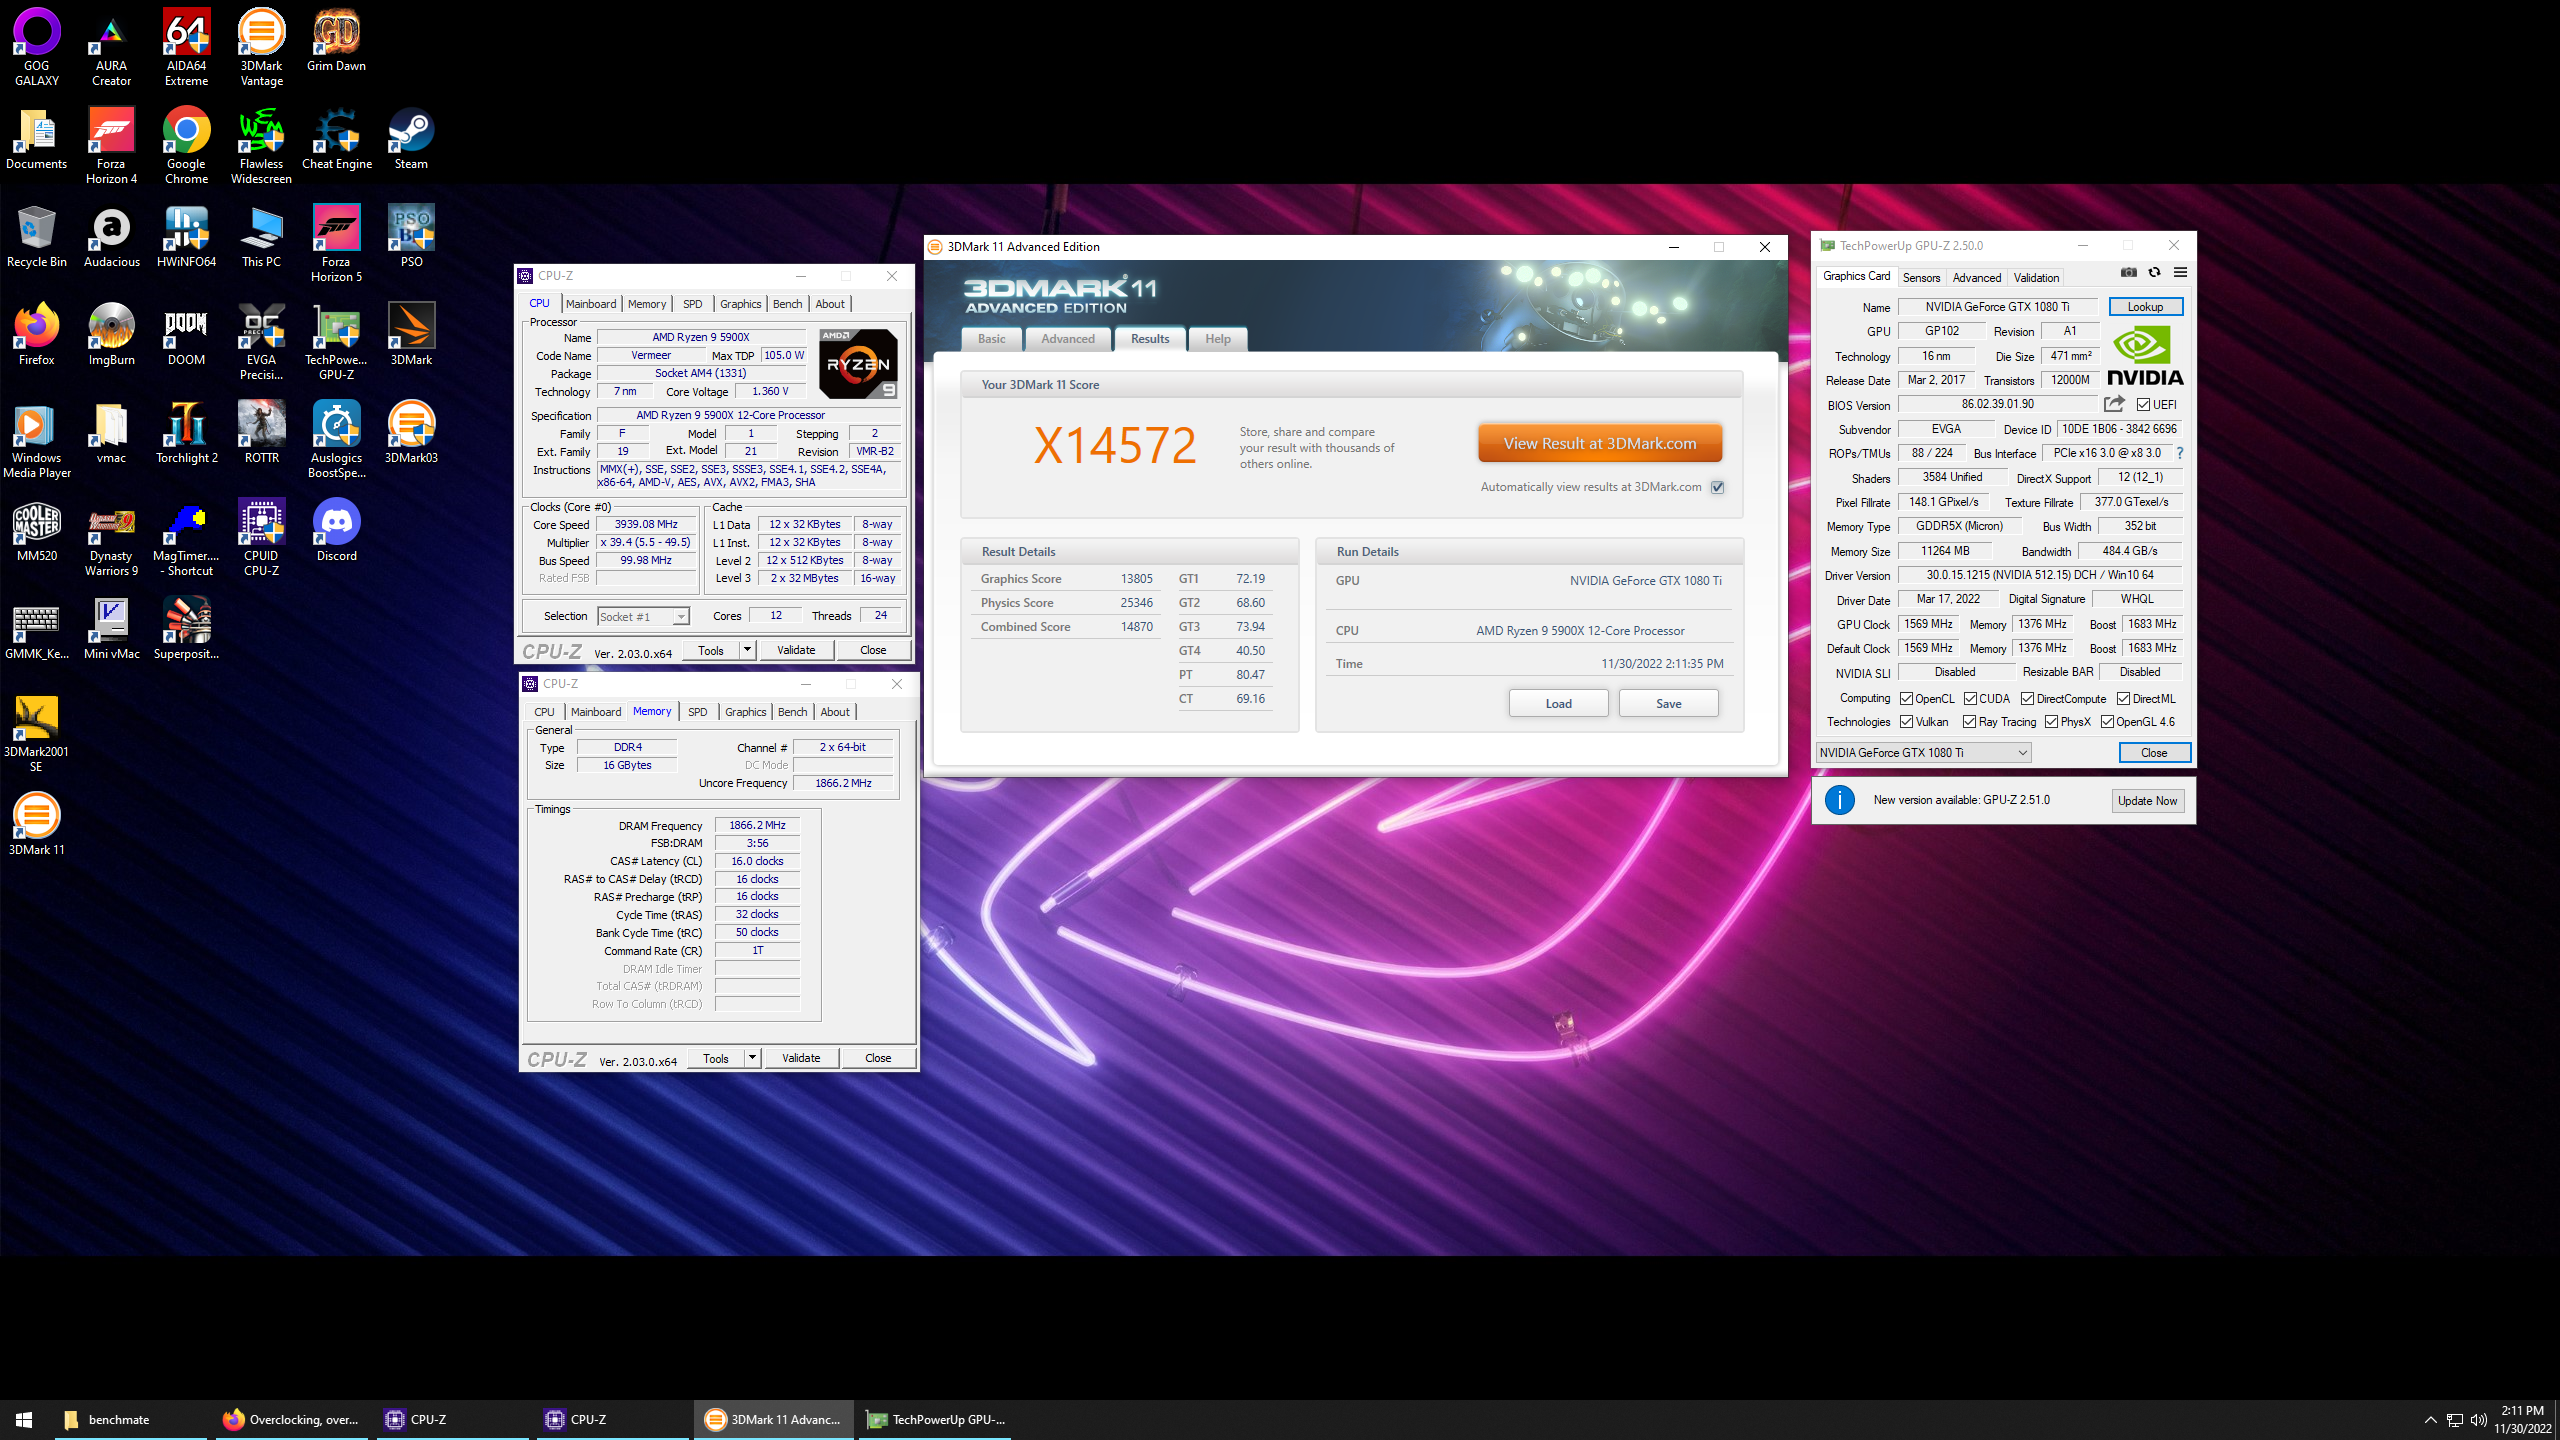Screen dimensions: 2560x1440
Task: Open Discord desktop shortcut
Action: tap(336, 531)
